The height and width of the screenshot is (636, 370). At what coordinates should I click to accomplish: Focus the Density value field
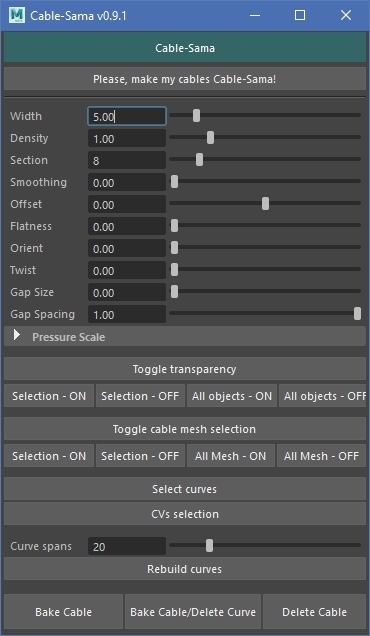[x=127, y=138]
